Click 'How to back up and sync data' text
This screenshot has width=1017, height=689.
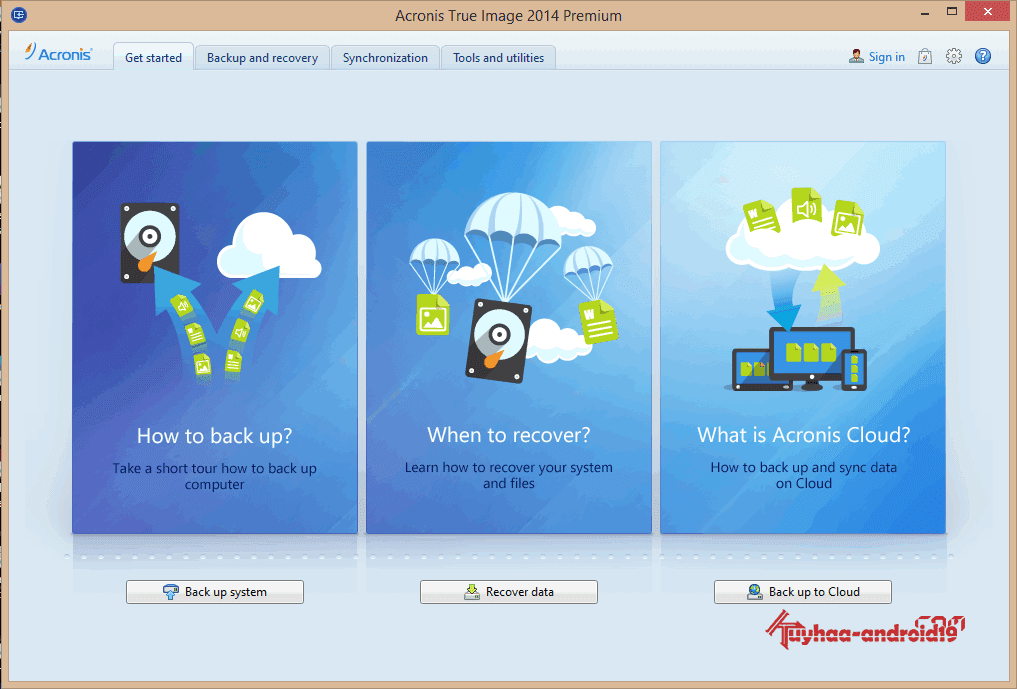804,475
